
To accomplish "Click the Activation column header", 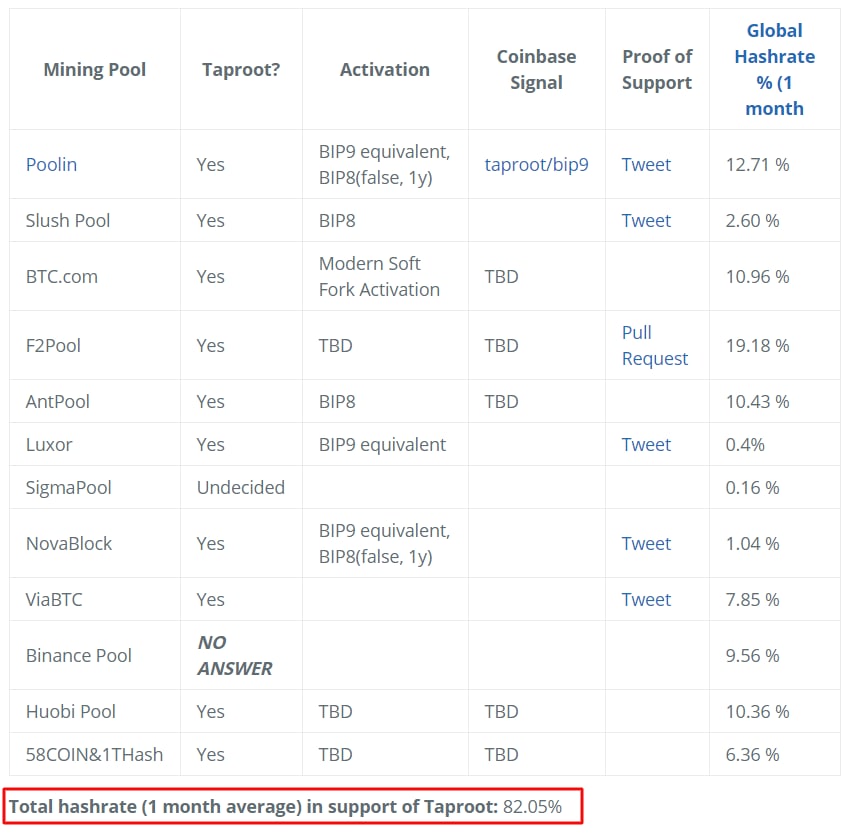I will tap(385, 69).
